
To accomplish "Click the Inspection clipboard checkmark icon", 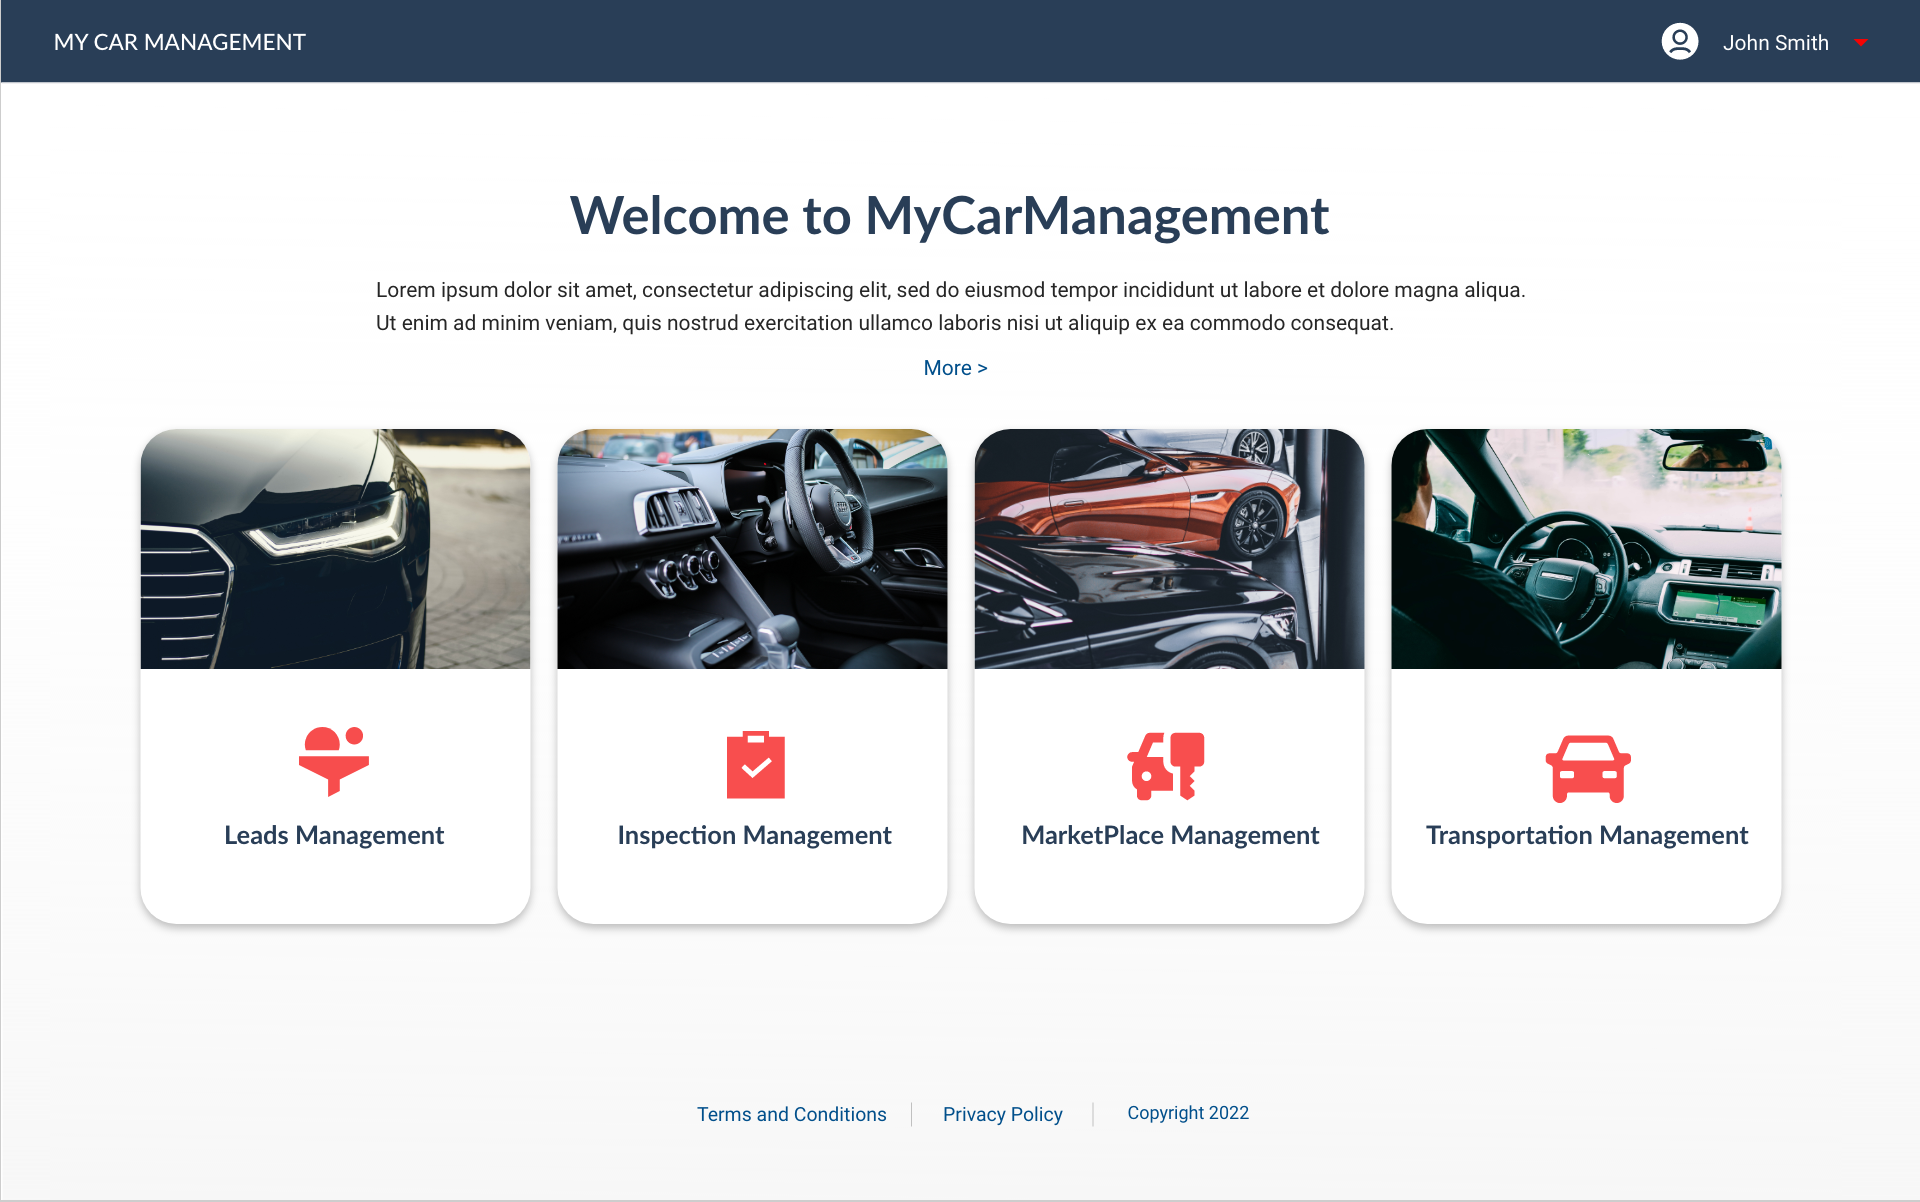I will click(755, 765).
